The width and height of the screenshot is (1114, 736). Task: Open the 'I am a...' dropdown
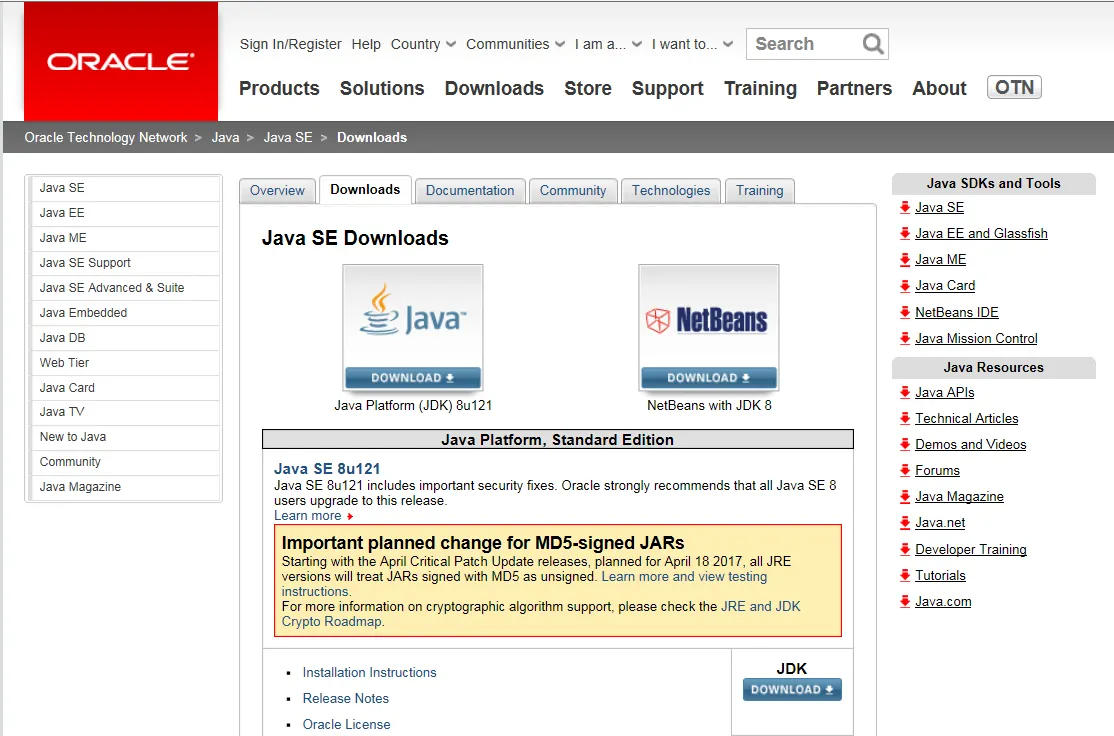click(608, 44)
